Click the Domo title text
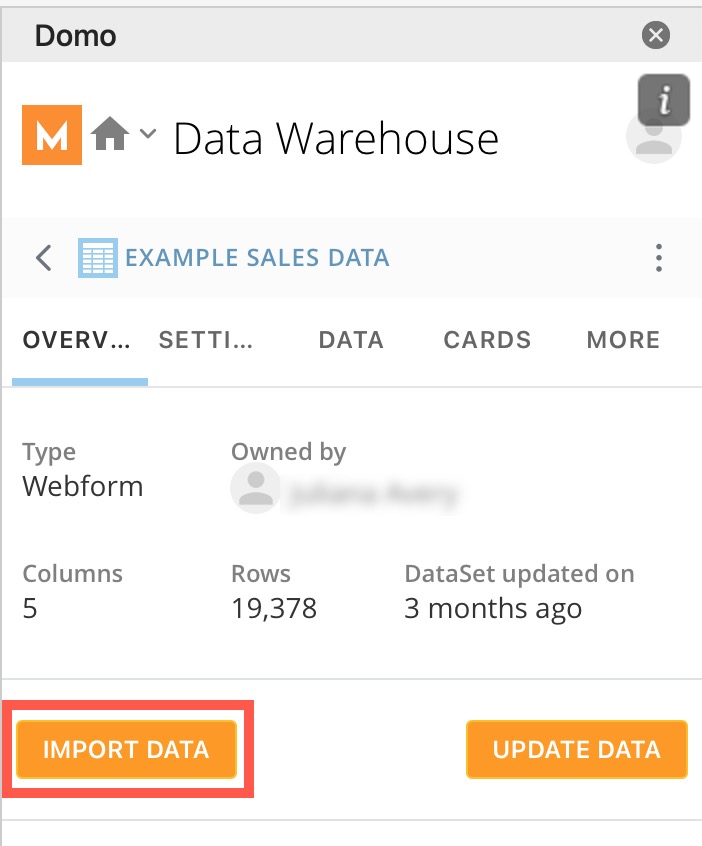Screen dimensions: 702x846 [76, 35]
